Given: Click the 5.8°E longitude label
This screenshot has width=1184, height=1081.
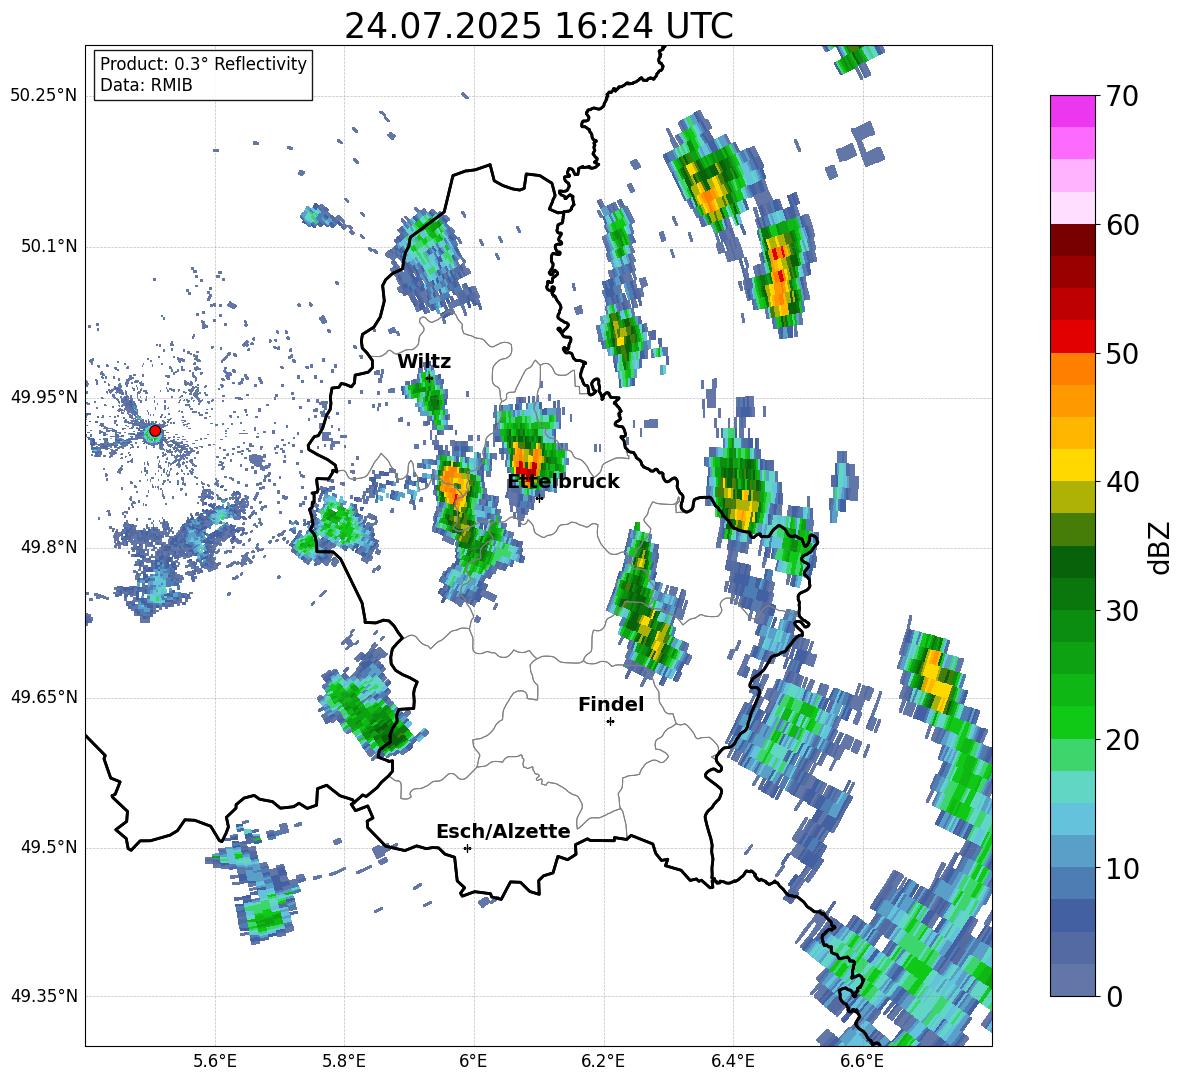Looking at the screenshot, I should pyautogui.click(x=344, y=1062).
